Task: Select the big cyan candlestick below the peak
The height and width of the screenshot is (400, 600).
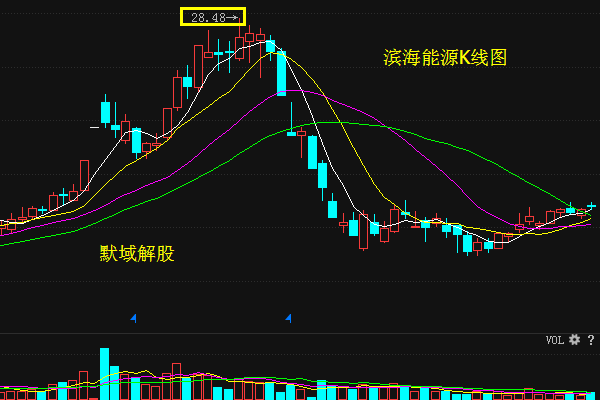Action: (x=281, y=73)
